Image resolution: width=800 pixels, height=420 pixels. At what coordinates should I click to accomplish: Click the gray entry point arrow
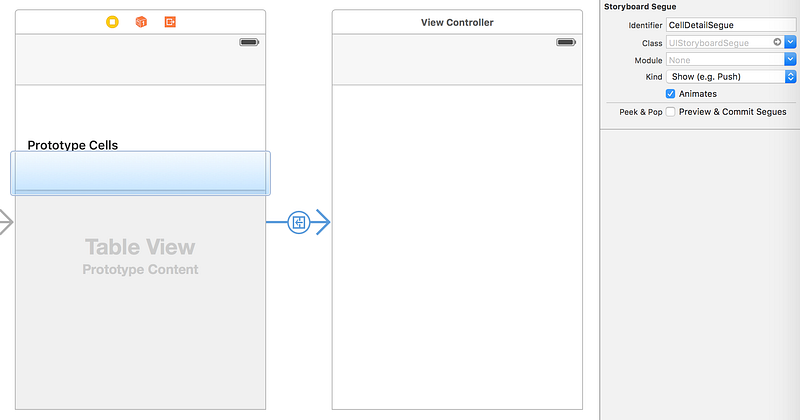point(6,222)
